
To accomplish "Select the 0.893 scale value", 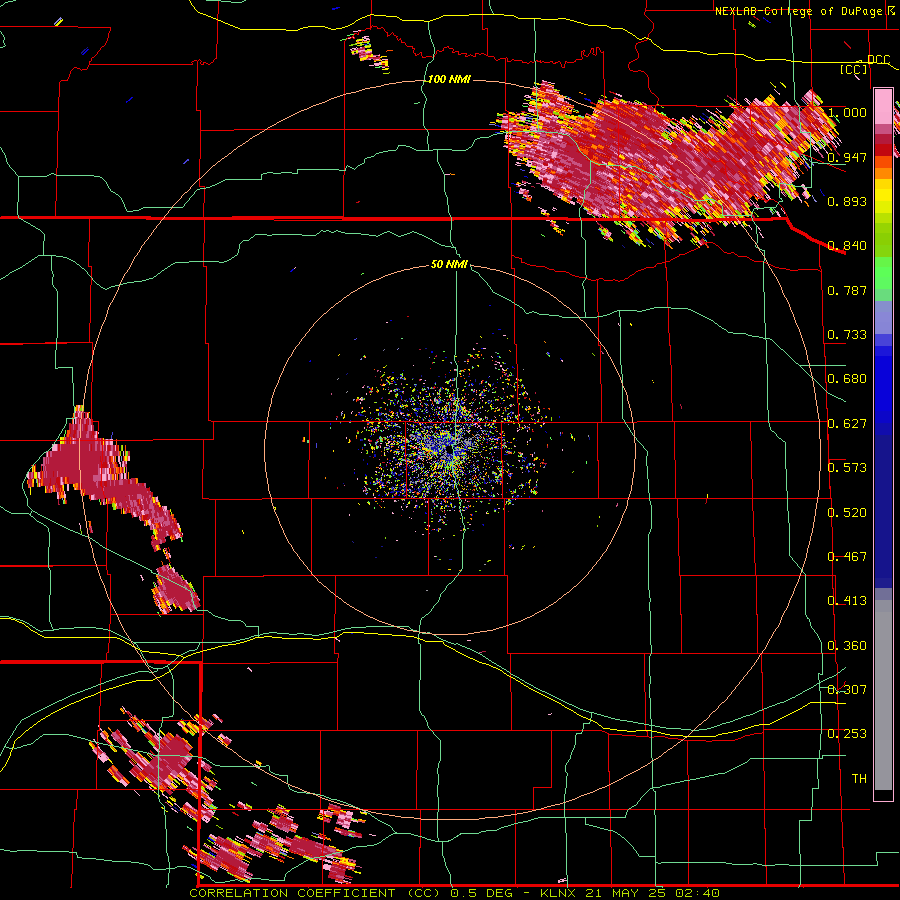I will click(x=847, y=201).
